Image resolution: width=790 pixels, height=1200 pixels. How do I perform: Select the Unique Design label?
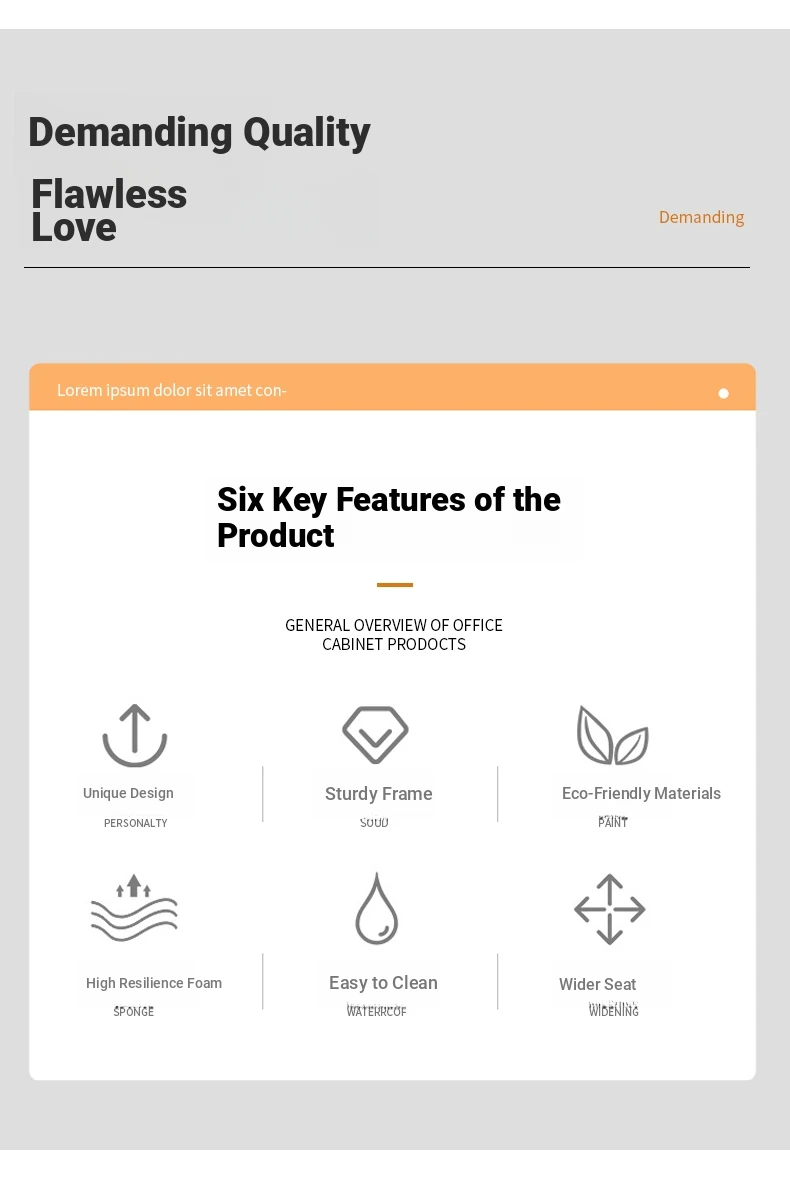coord(128,793)
